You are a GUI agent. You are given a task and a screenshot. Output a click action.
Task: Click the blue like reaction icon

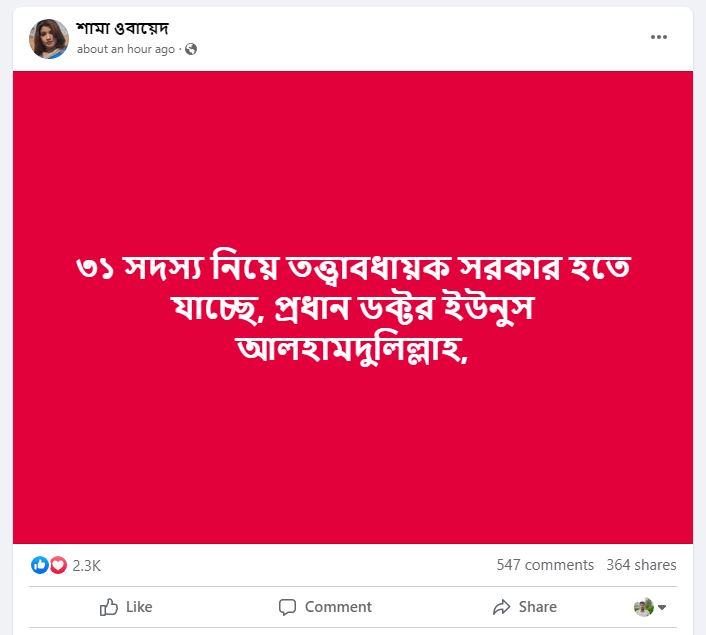(x=40, y=565)
